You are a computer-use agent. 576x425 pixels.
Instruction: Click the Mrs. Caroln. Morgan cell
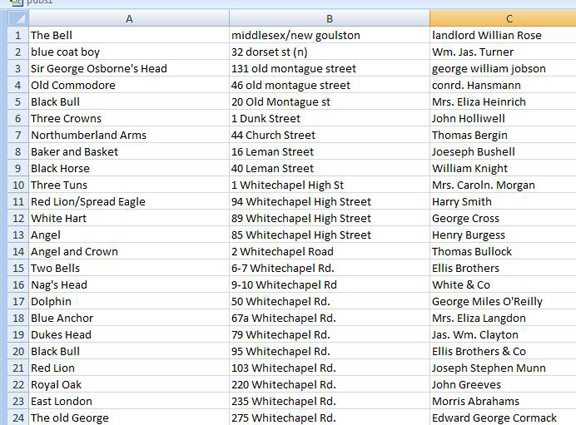503,185
